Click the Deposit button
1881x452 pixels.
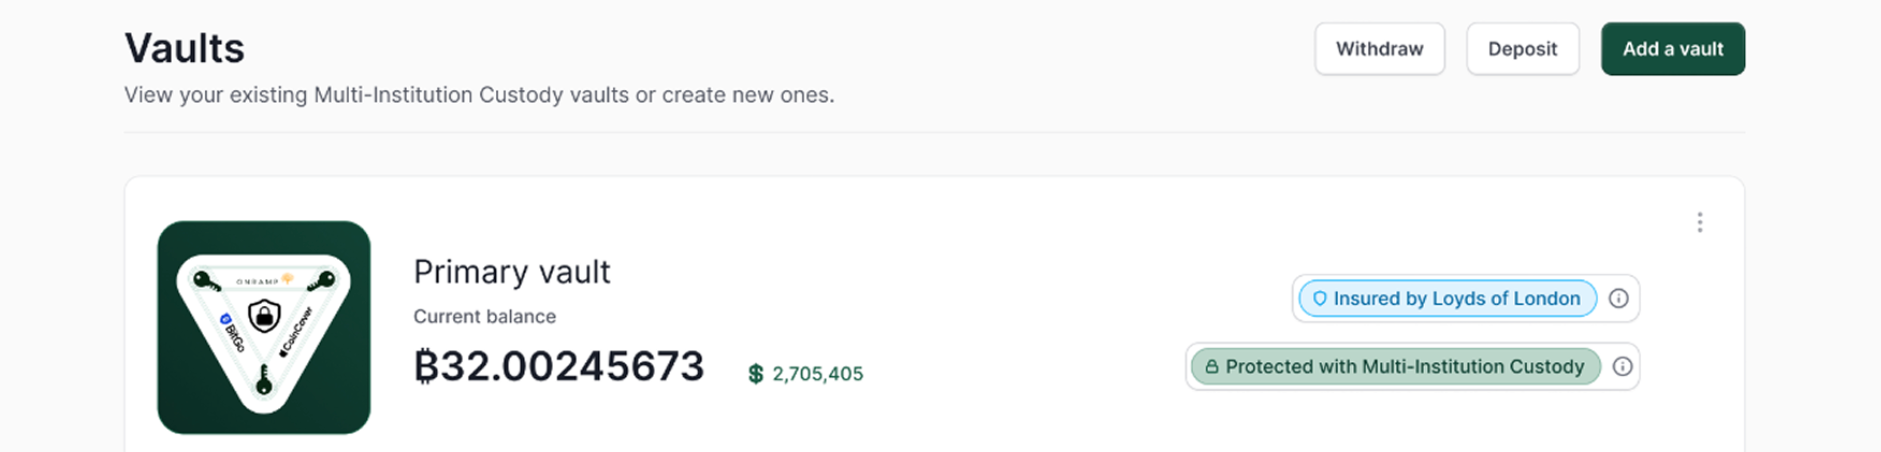[1522, 49]
